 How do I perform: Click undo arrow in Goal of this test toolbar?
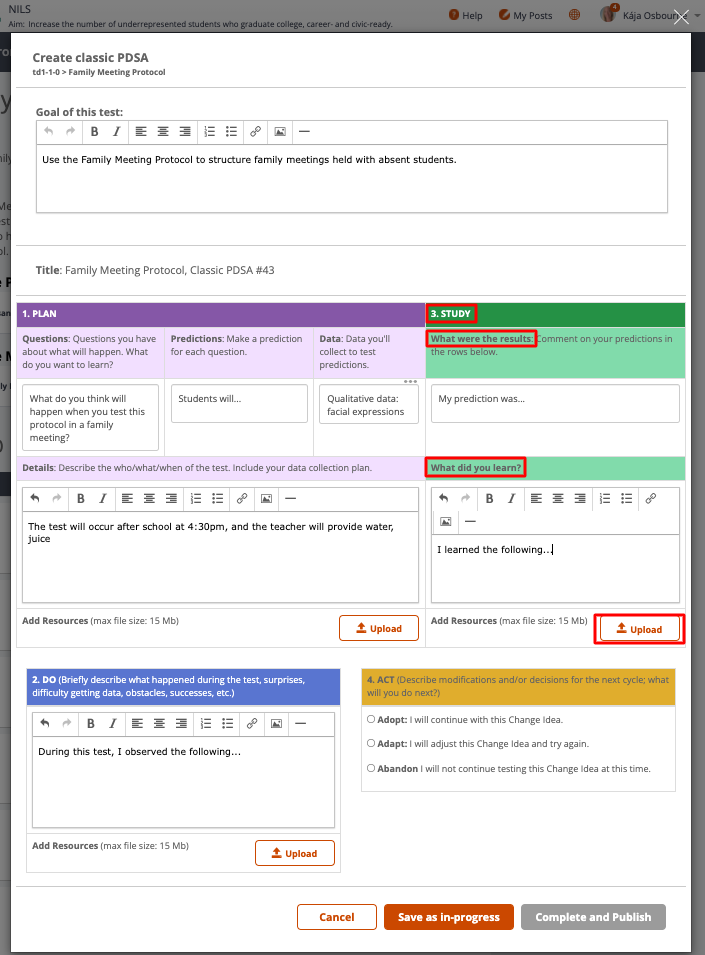(49, 132)
